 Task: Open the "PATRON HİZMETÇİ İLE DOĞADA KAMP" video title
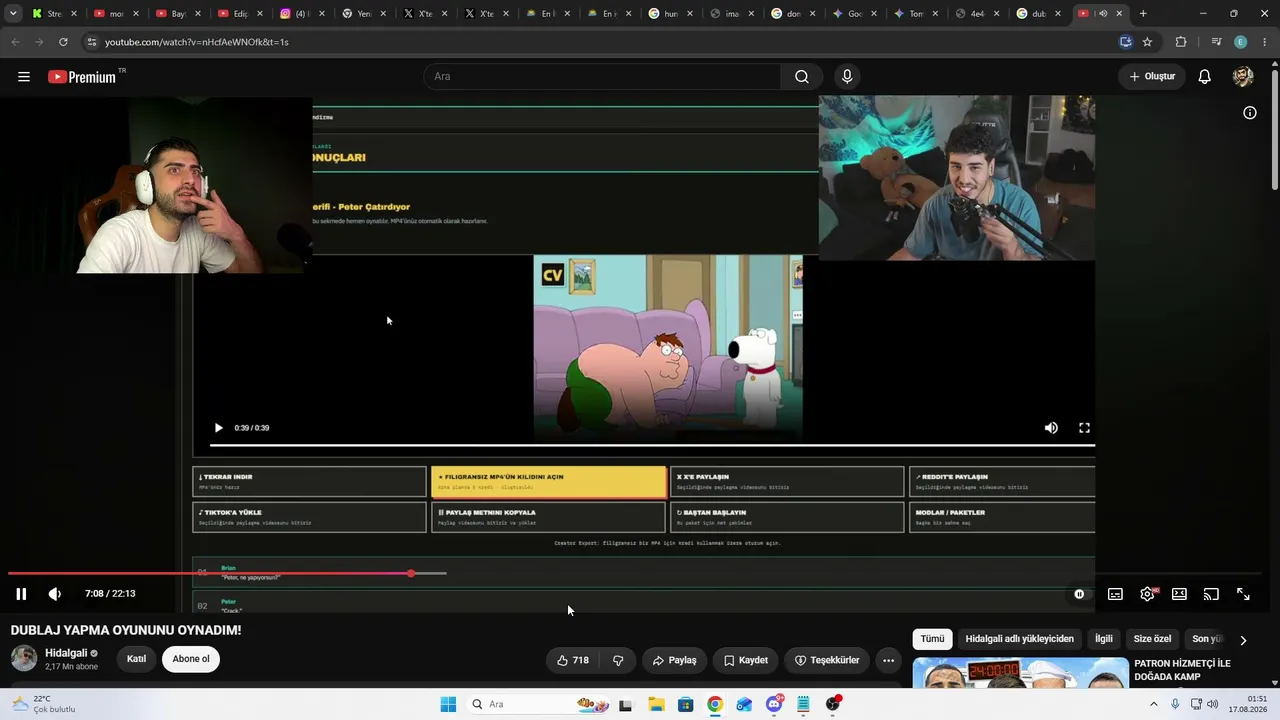[x=1182, y=670]
